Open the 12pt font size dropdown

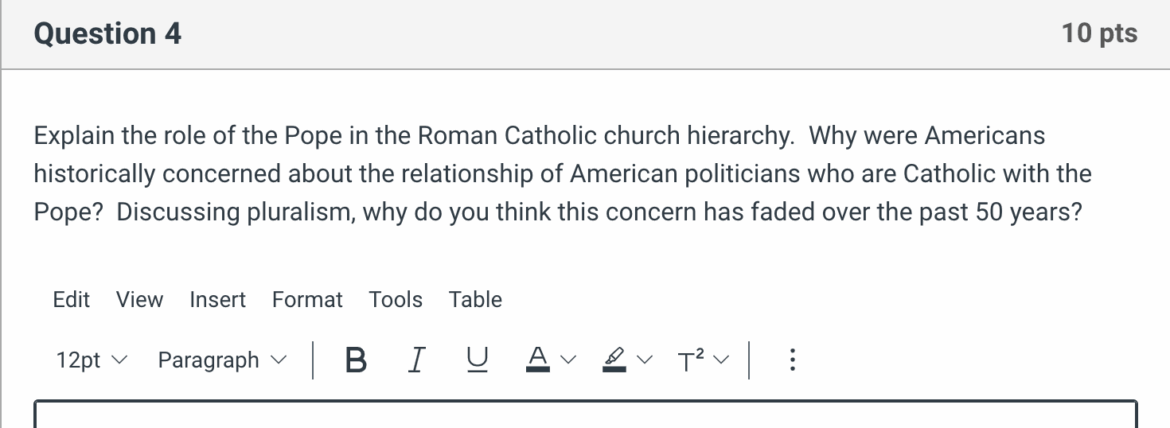91,359
